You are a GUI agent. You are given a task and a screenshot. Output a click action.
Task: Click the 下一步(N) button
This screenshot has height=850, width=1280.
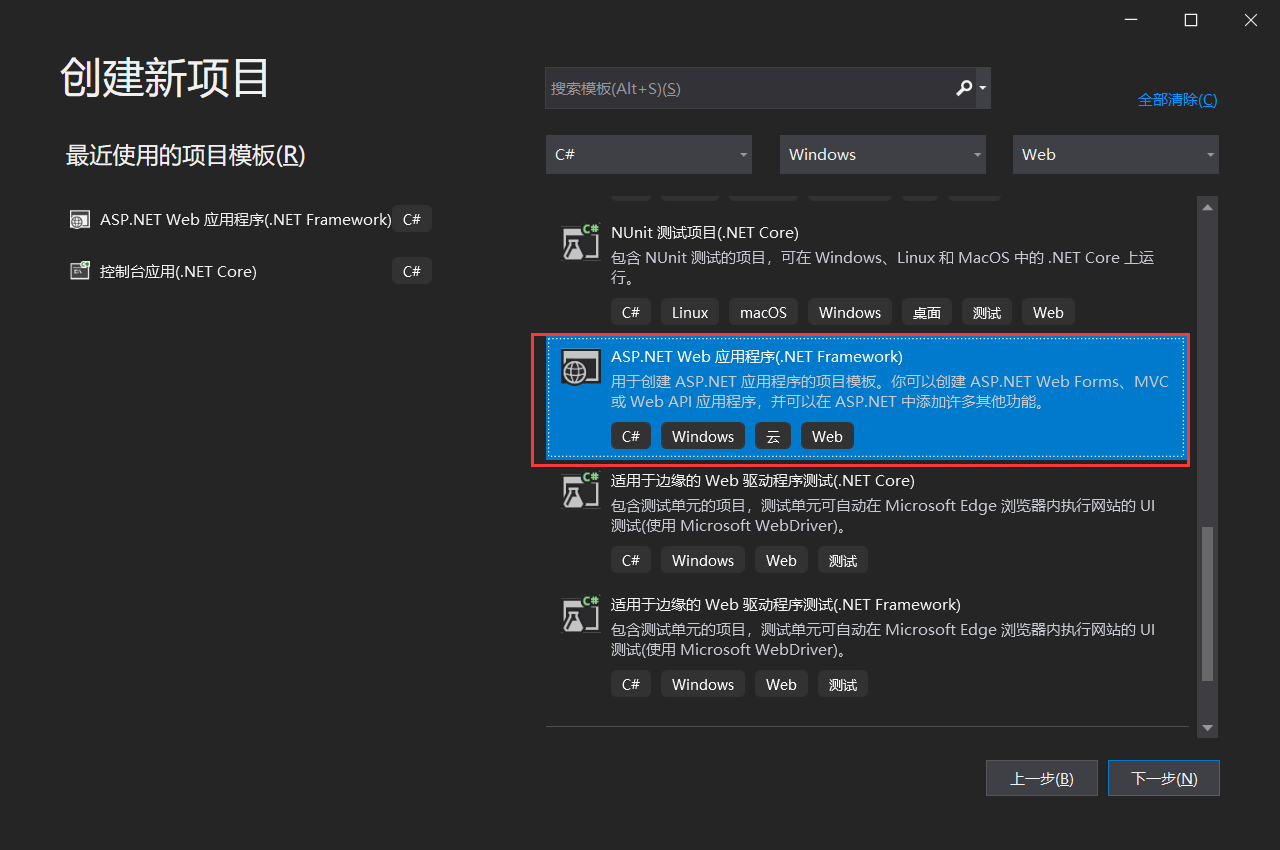pos(1163,778)
